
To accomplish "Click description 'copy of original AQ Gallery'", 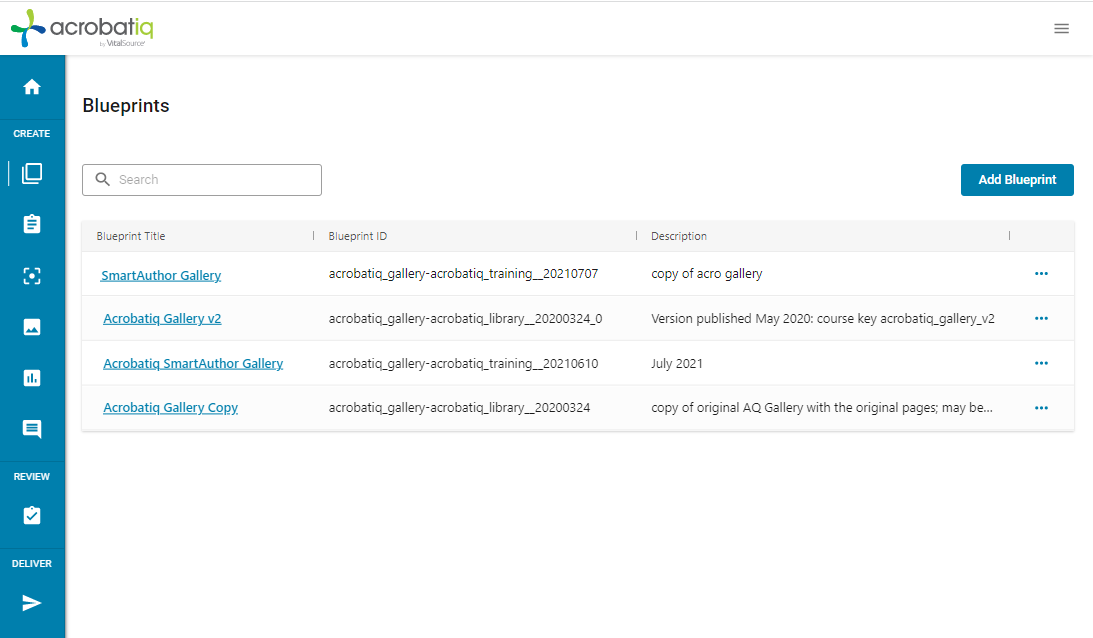I will (x=822, y=408).
